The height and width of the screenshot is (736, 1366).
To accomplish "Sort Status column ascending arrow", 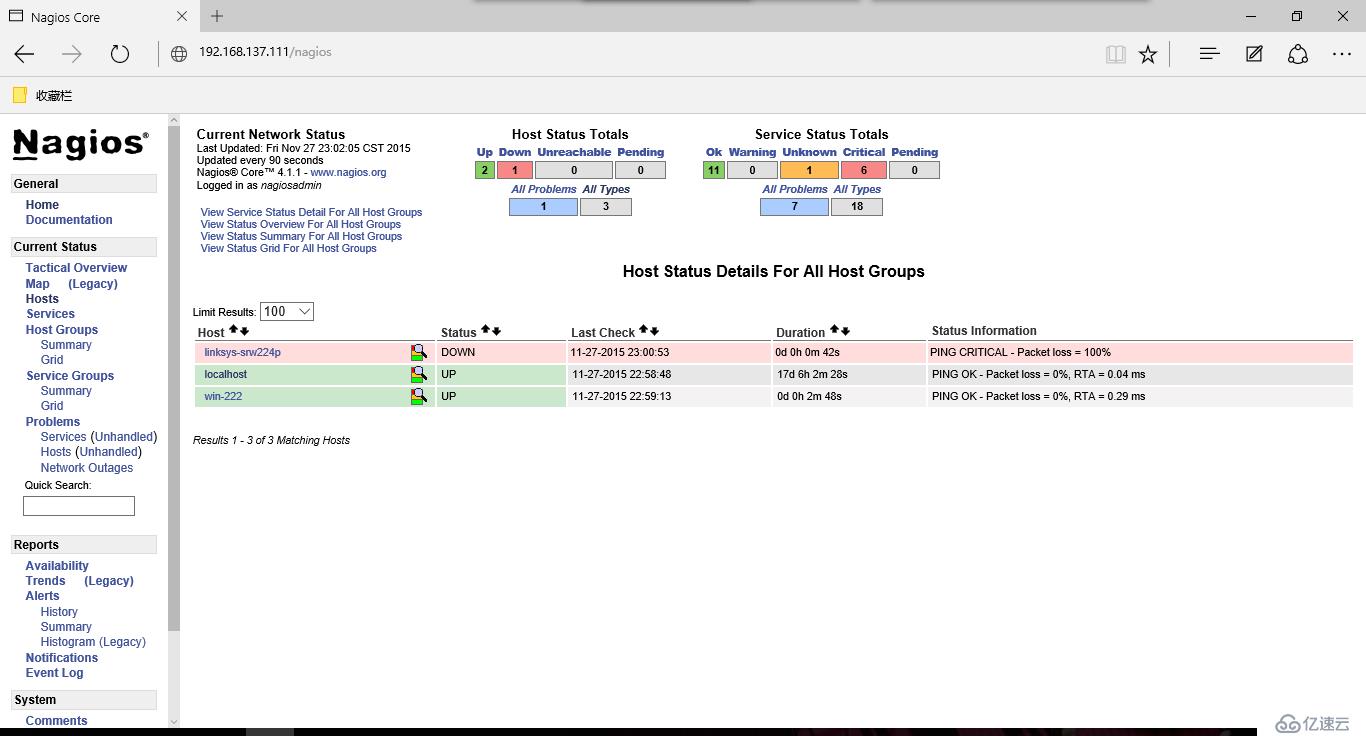I will pos(486,330).
